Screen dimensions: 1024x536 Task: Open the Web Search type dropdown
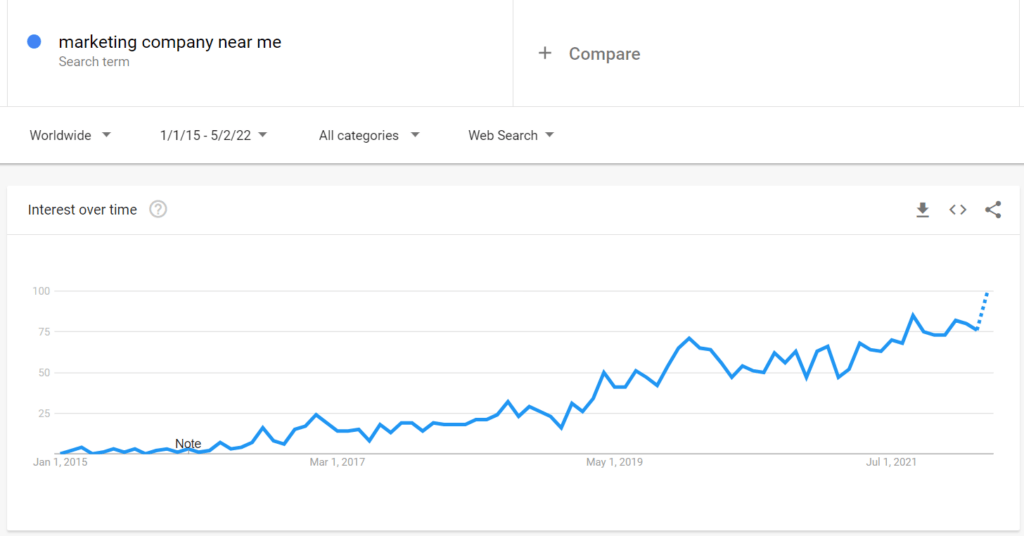[x=511, y=135]
